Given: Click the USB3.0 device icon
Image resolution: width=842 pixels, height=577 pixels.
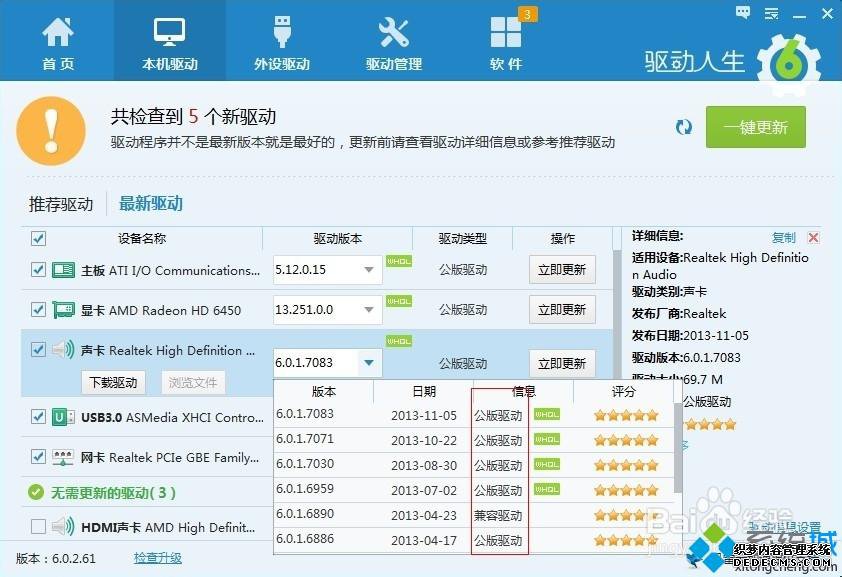Looking at the screenshot, I should coord(63,417).
